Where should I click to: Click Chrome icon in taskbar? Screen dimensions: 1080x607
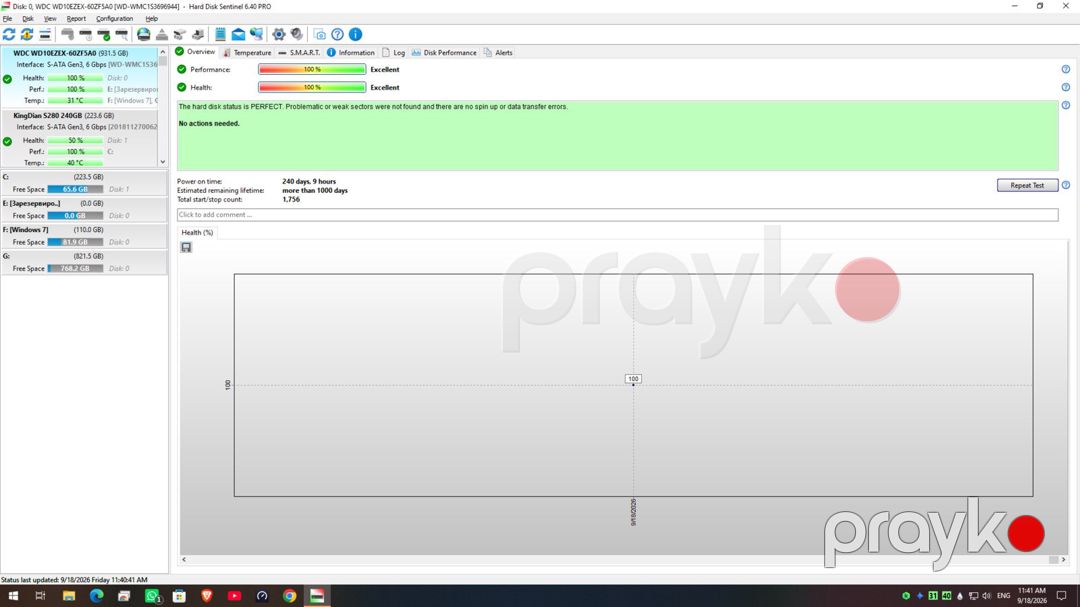(x=289, y=596)
